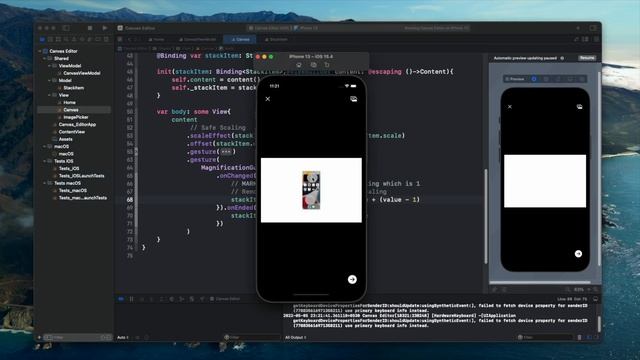Viewport: 640px width, 360px height.
Task: Click the console filter field
Action: coord(546,338)
